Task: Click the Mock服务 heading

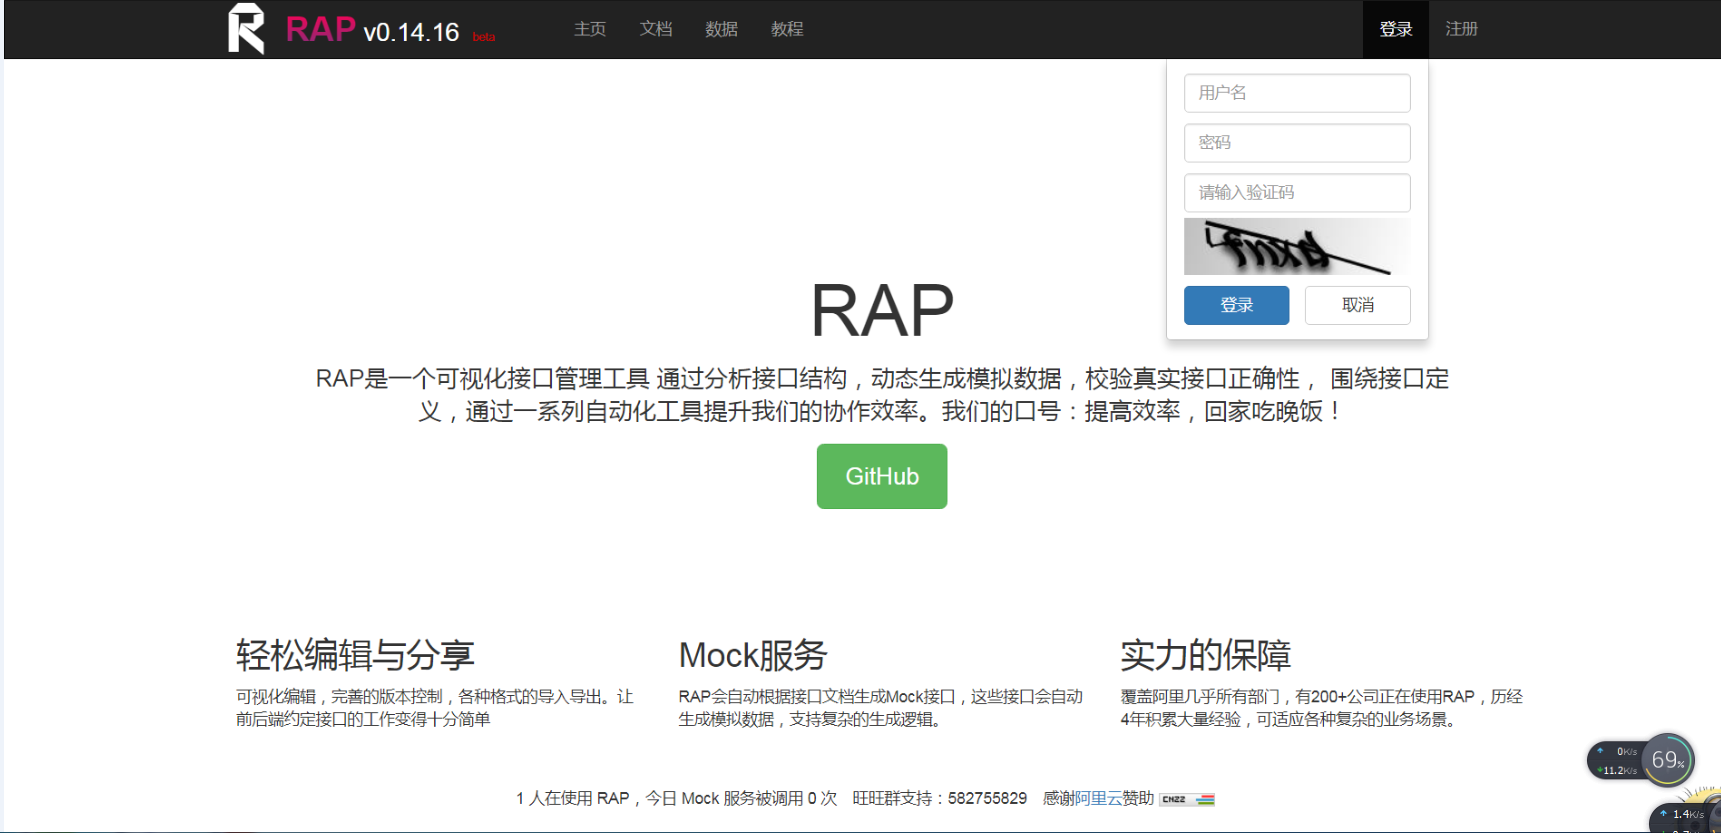Action: pos(753,655)
